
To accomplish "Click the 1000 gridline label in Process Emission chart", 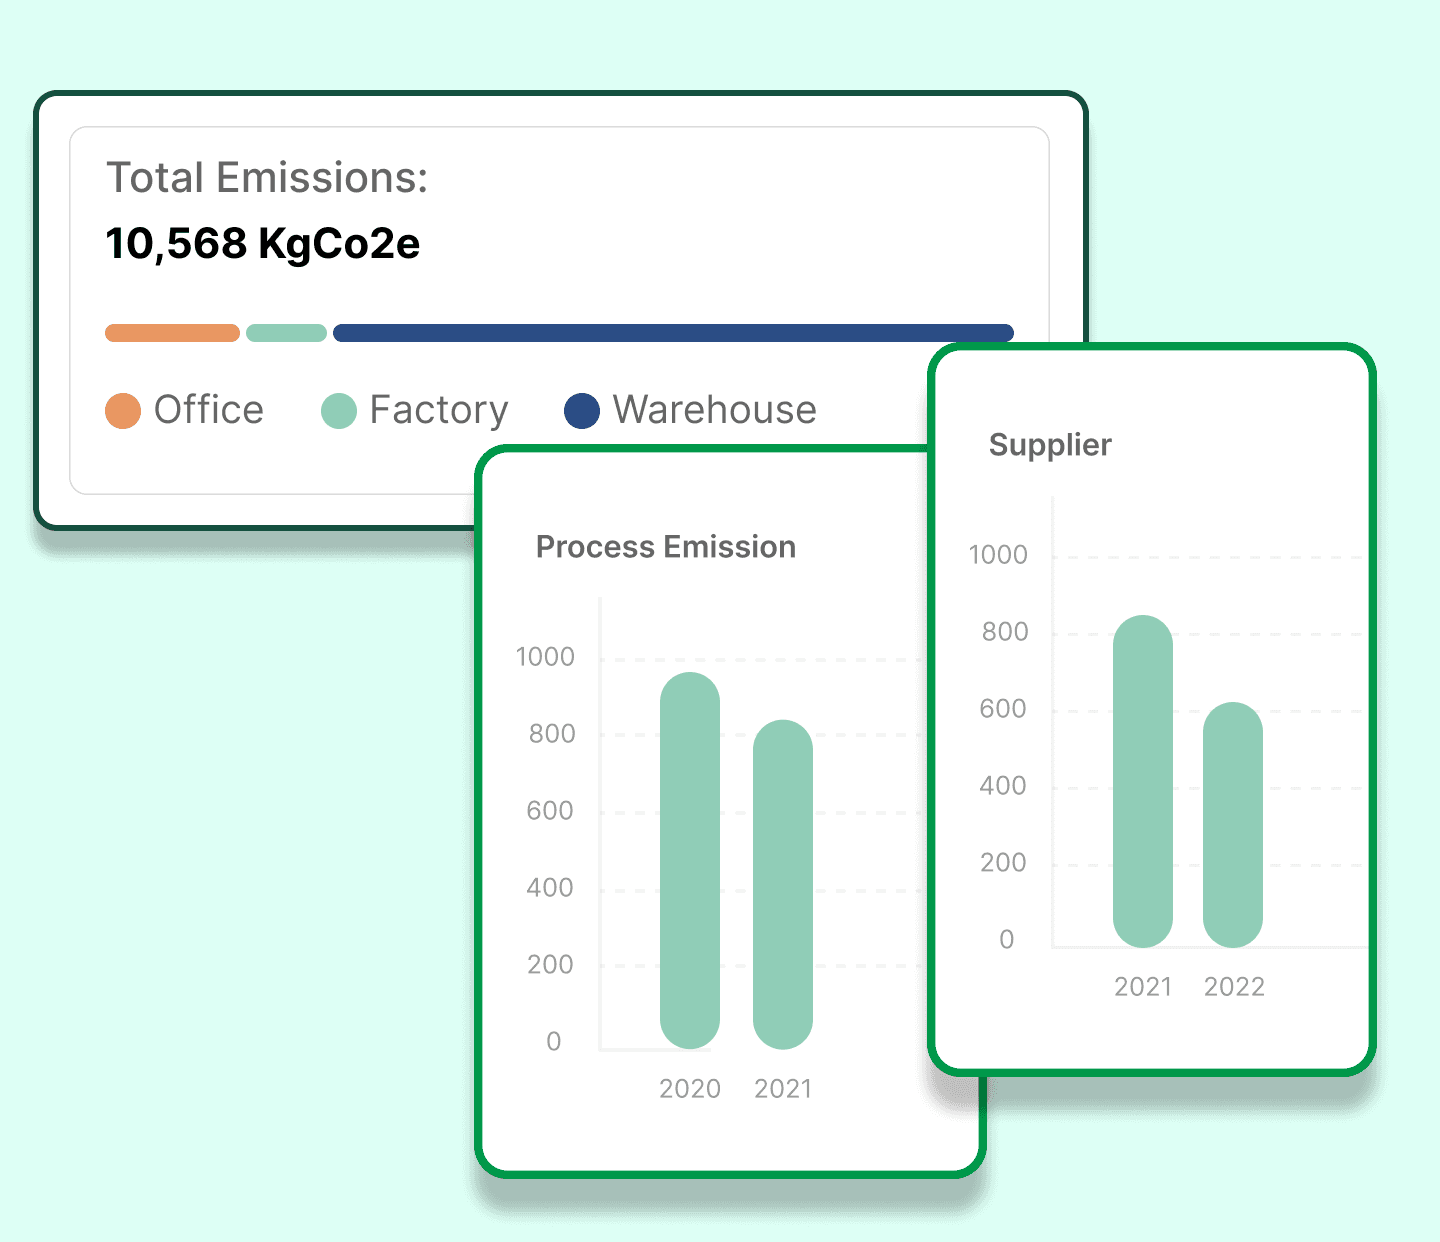I will point(546,657).
